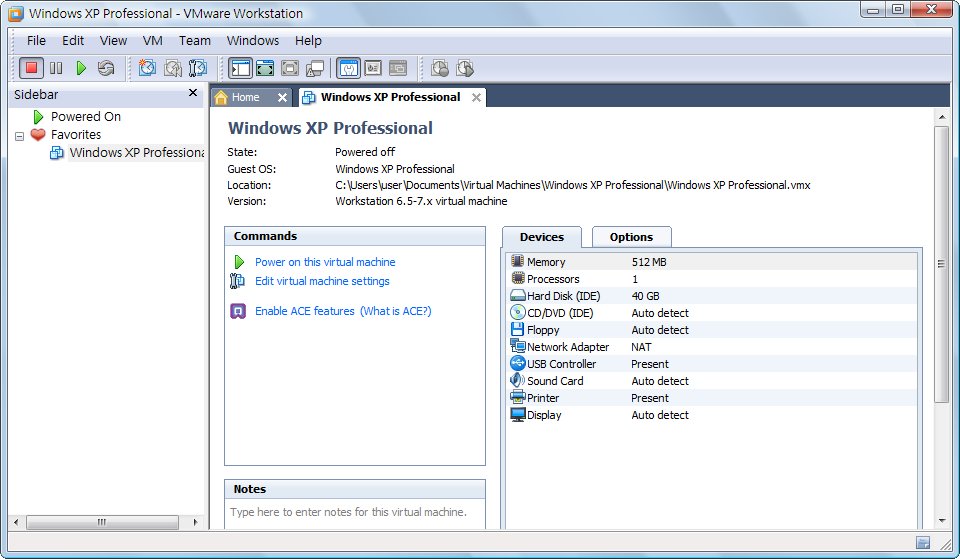This screenshot has width=960, height=559.
Task: Close the Home tab
Action: [x=282, y=97]
